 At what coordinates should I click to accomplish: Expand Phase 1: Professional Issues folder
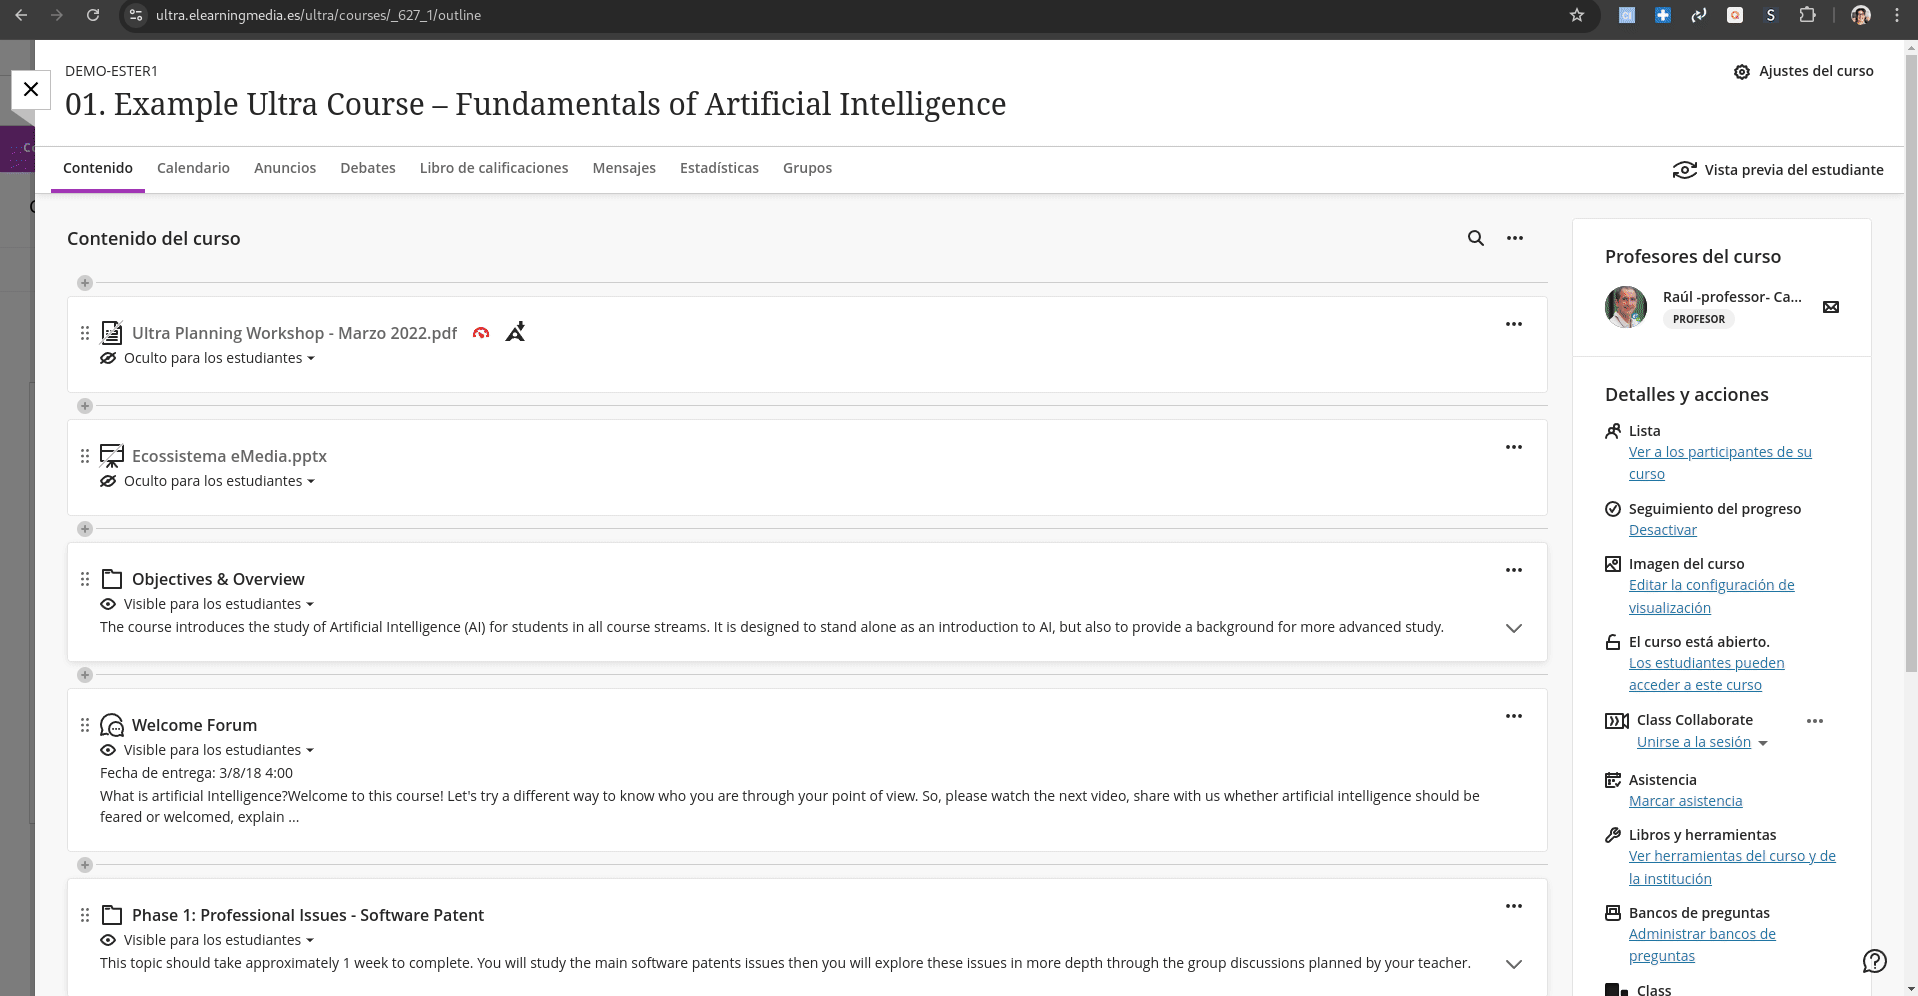point(1513,964)
